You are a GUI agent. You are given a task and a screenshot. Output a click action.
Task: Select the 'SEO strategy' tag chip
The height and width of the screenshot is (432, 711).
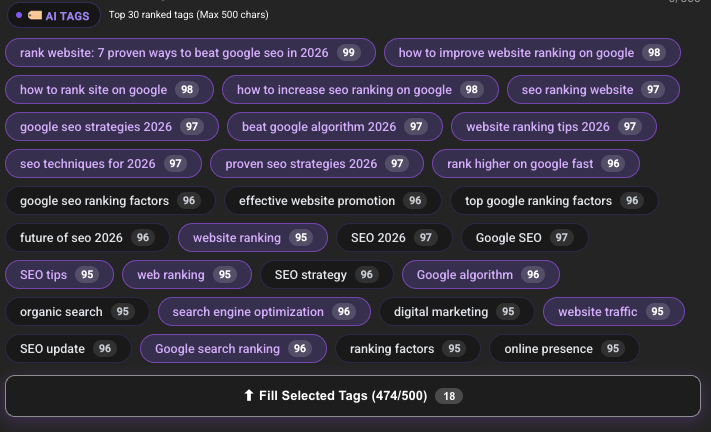[326, 275]
